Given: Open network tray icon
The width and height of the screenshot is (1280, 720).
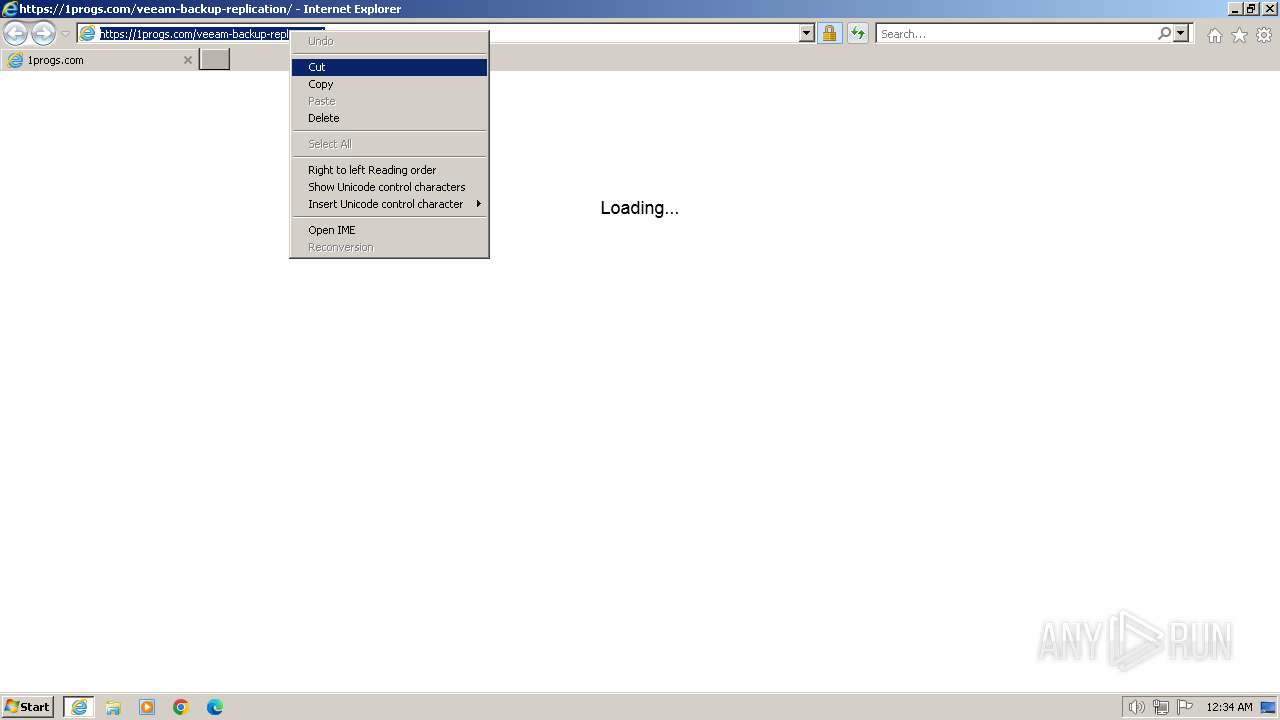Looking at the screenshot, I should coord(1161,707).
